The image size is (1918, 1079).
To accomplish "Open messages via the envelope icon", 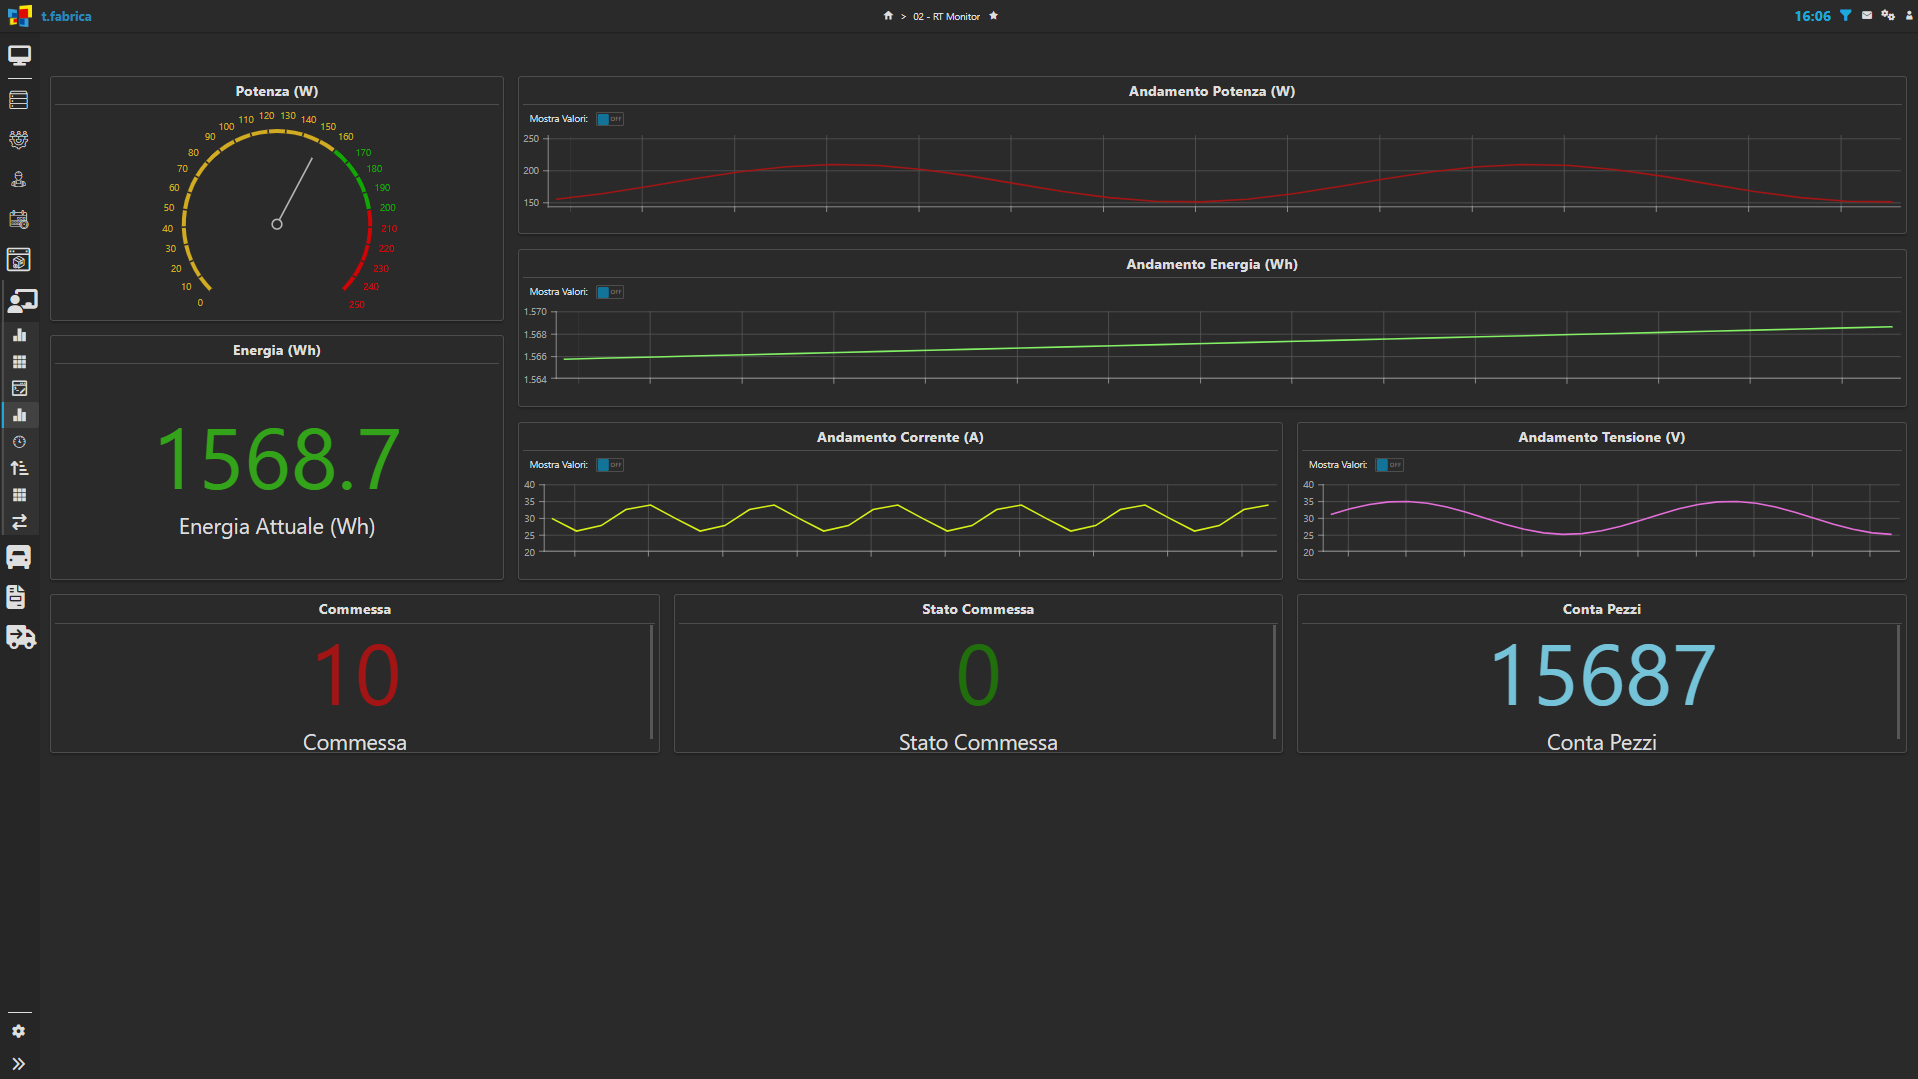I will pos(1866,16).
